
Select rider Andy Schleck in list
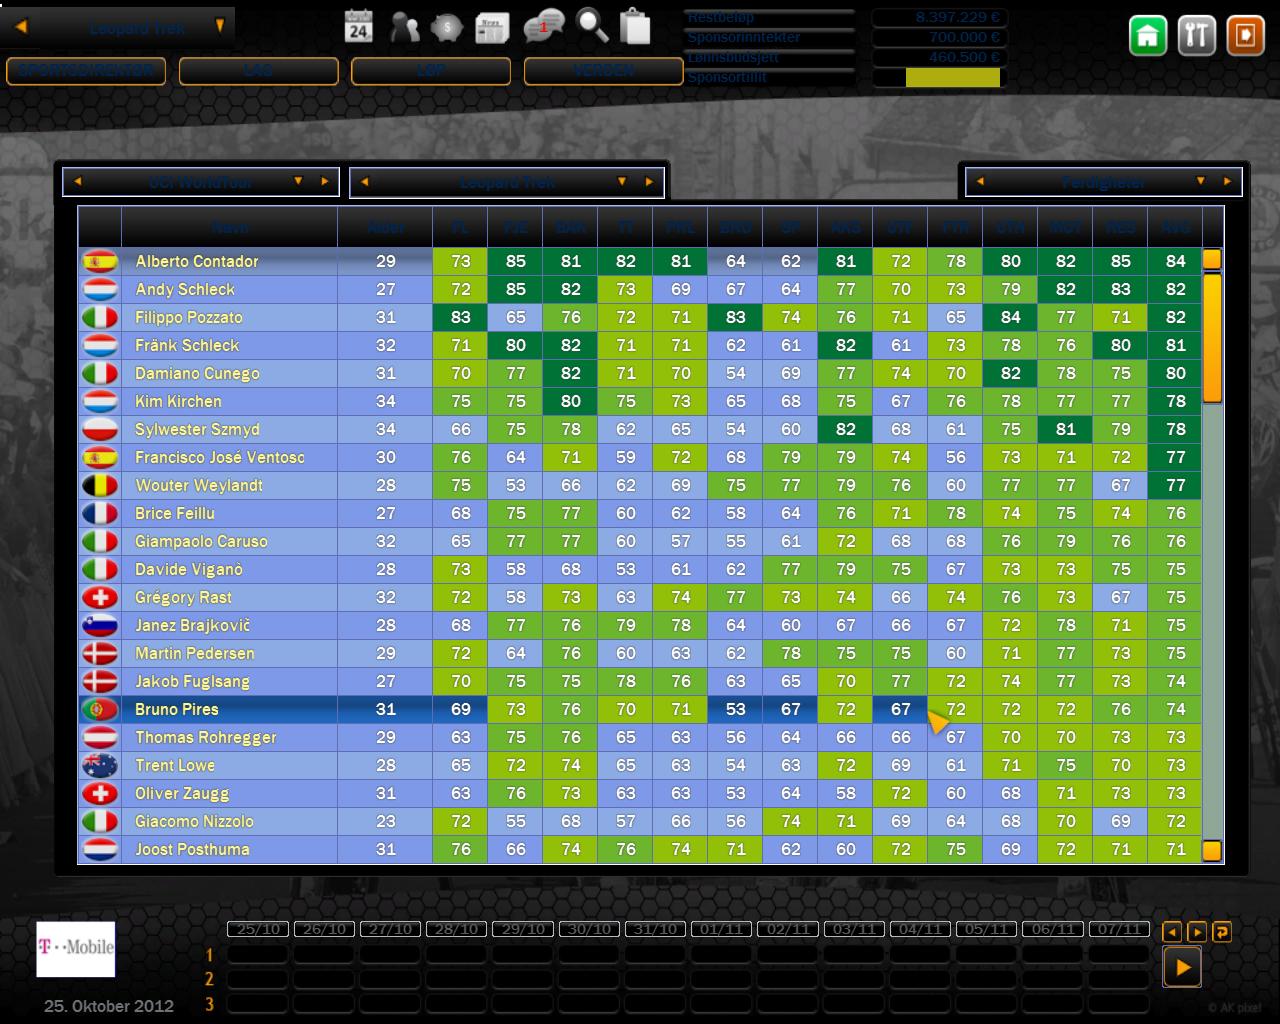coord(185,289)
